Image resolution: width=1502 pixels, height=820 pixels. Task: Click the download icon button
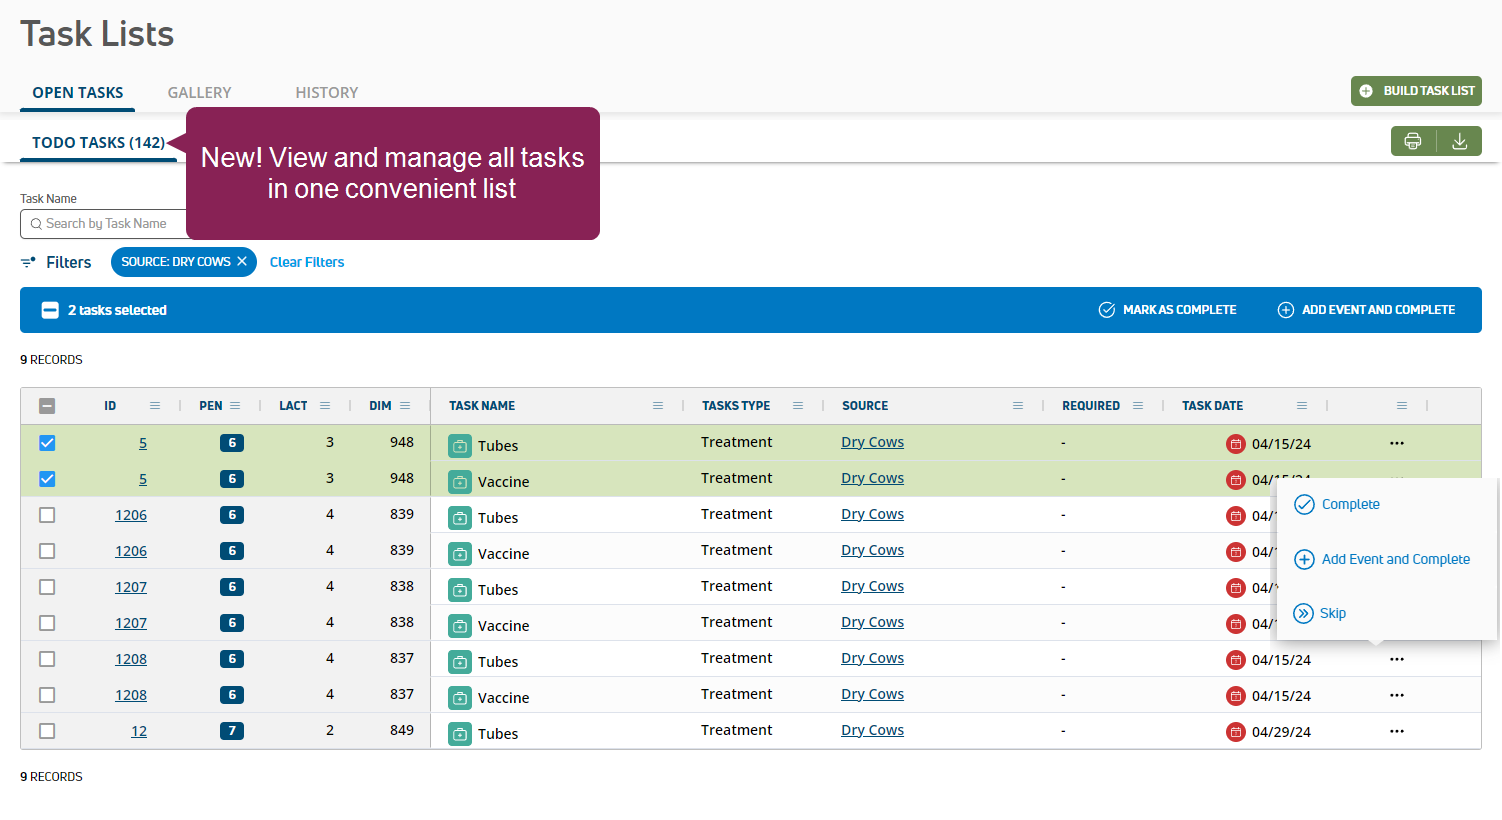(1459, 141)
